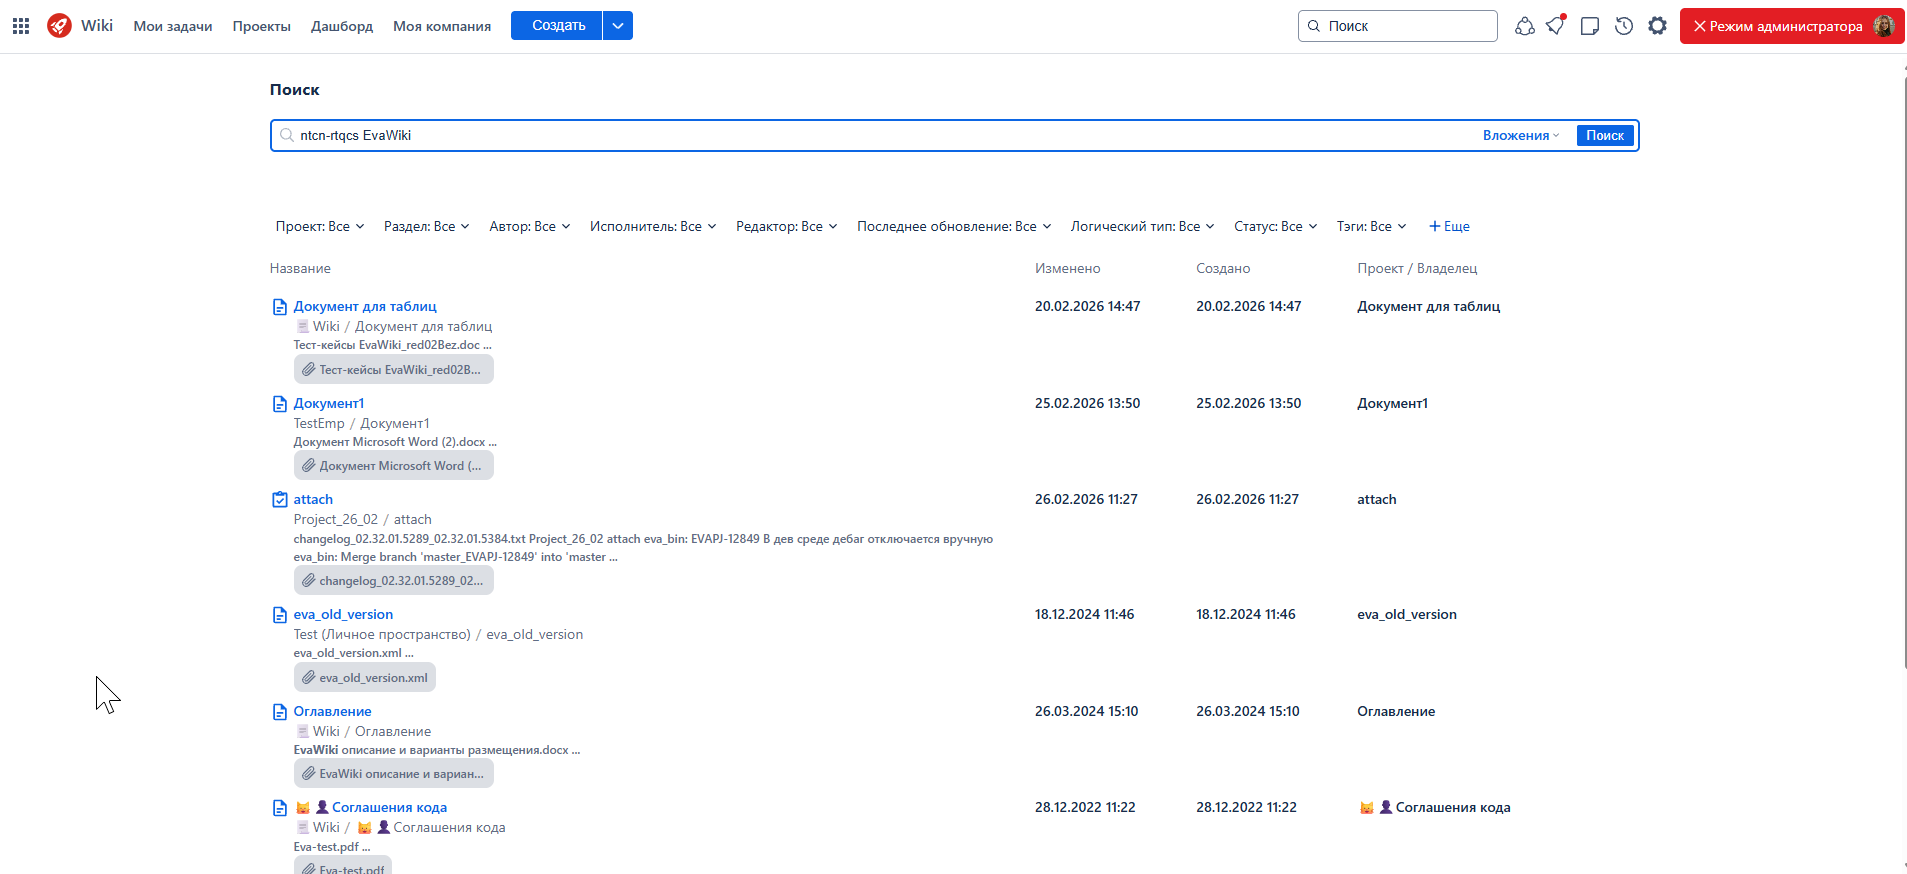Click the header Поиск input field
The height and width of the screenshot is (874, 1907).
(1405, 26)
